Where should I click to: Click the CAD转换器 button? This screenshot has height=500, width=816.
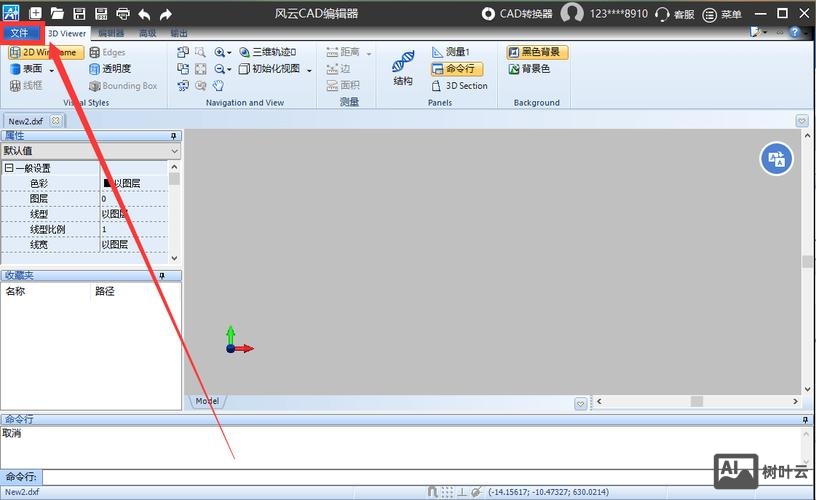[516, 14]
